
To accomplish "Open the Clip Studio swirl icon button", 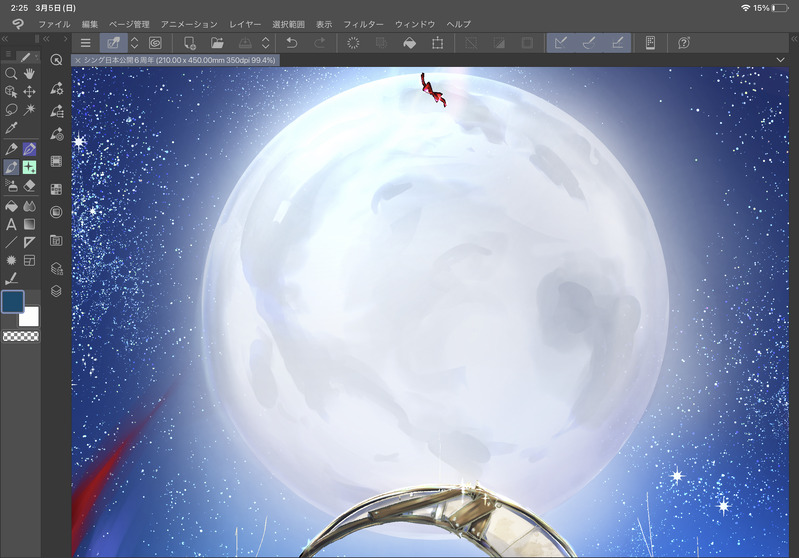I will pyautogui.click(x=155, y=43).
